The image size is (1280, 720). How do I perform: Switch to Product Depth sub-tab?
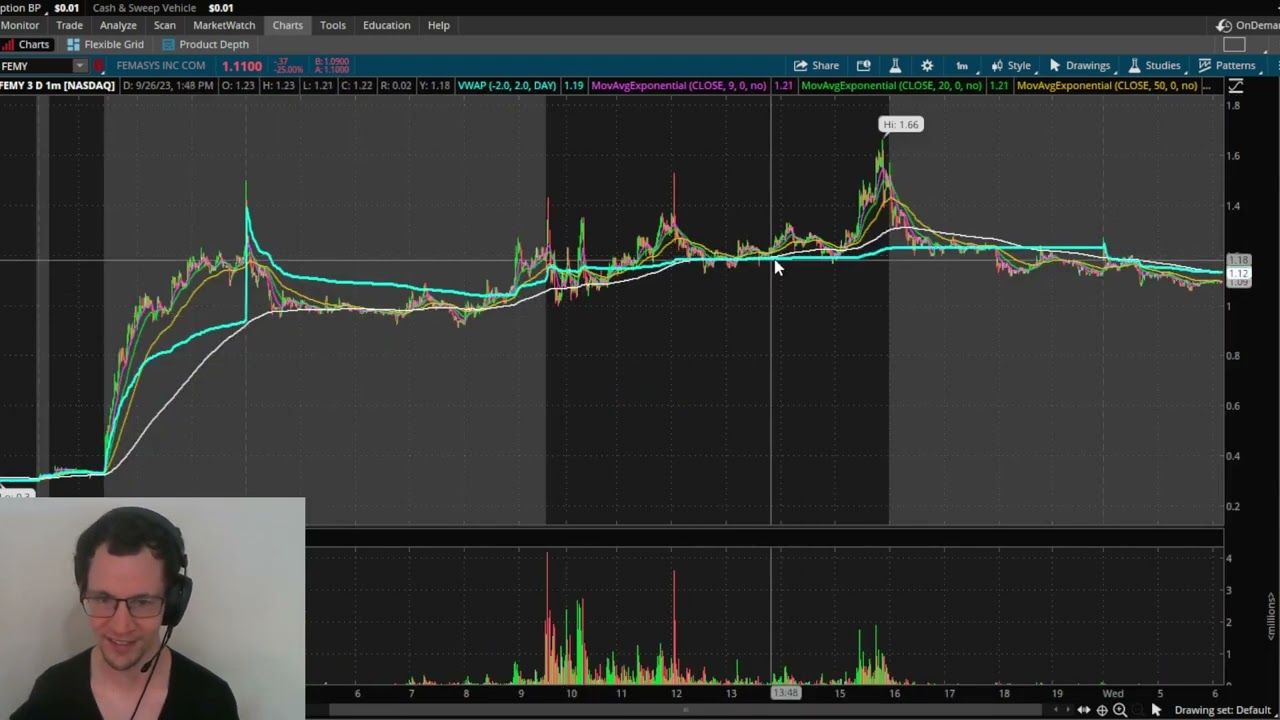coord(205,44)
